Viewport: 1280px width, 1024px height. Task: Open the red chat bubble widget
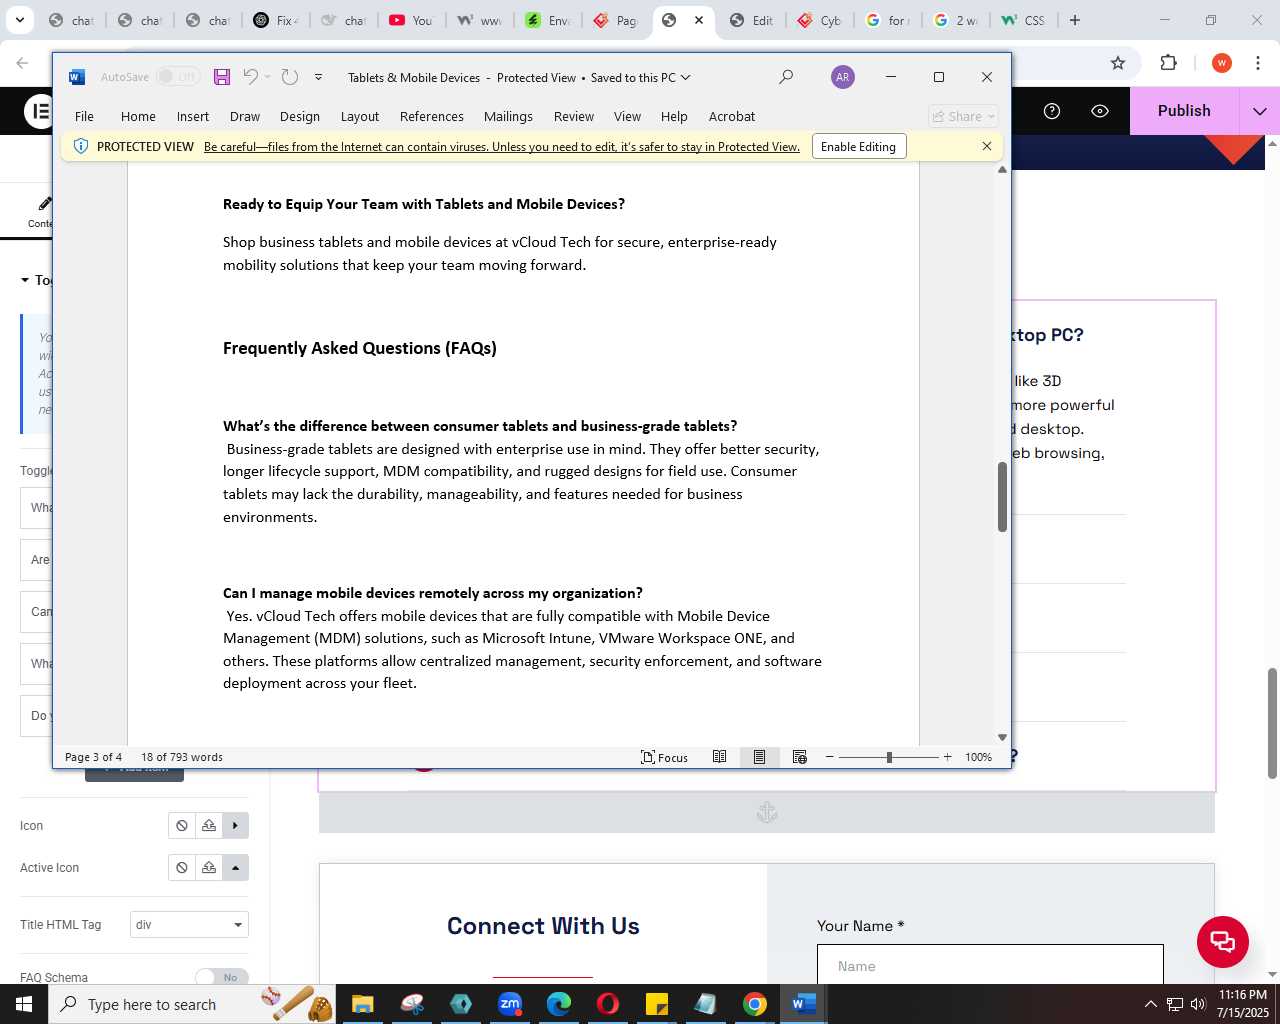click(1223, 942)
